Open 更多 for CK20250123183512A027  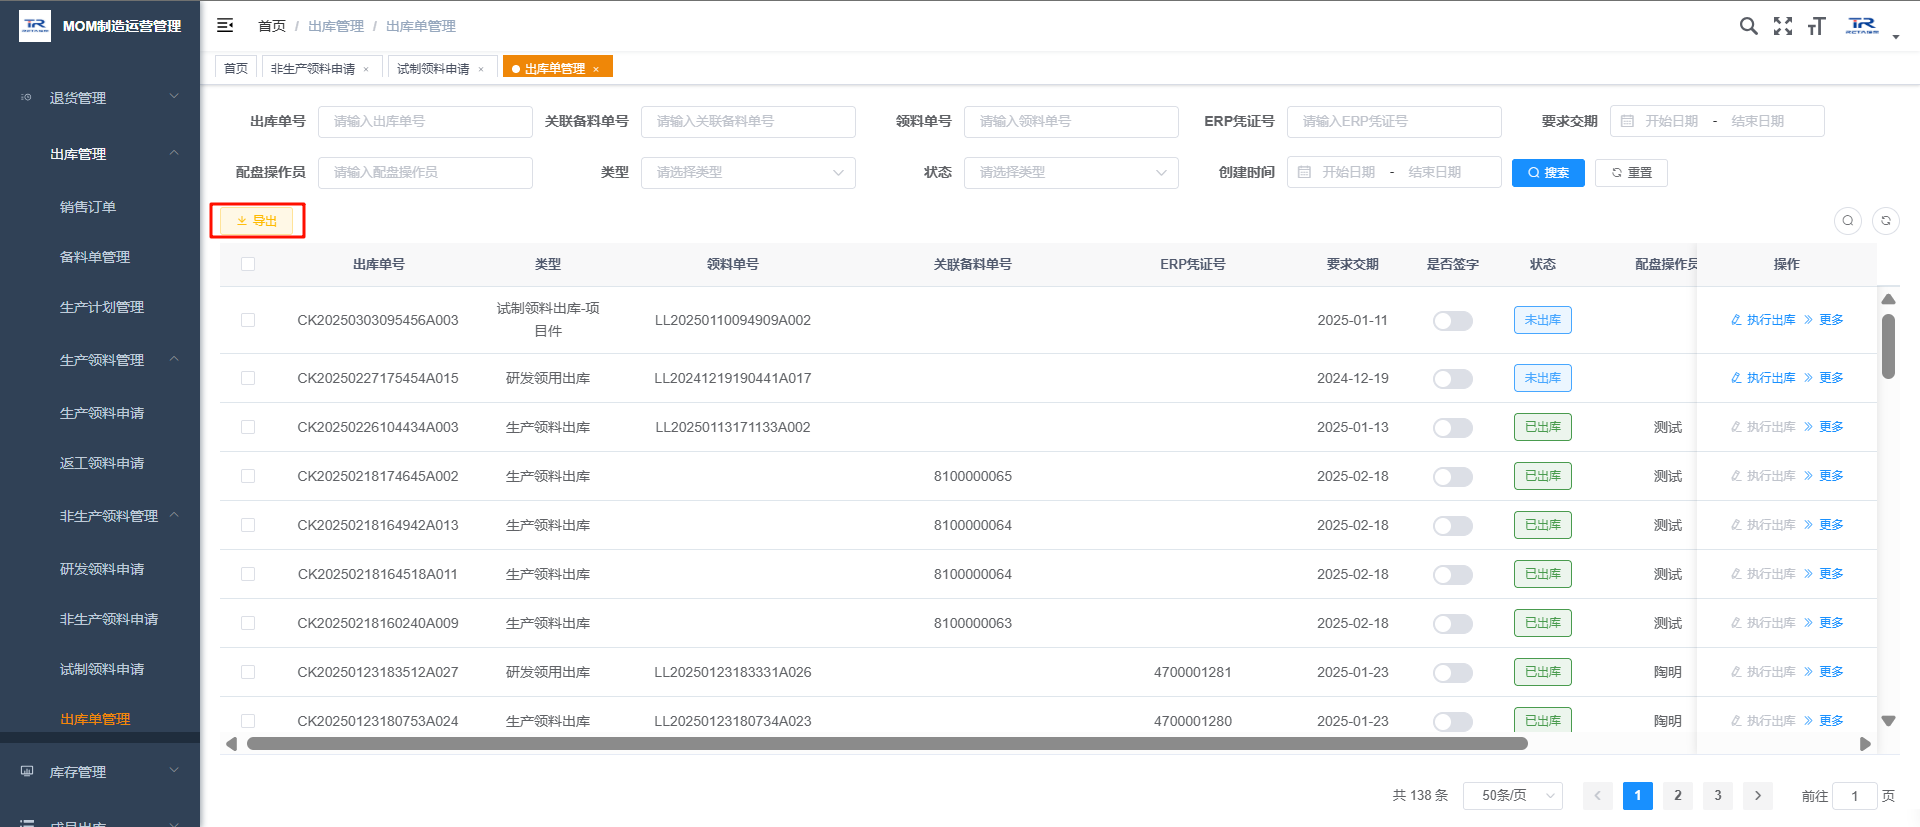click(x=1824, y=672)
